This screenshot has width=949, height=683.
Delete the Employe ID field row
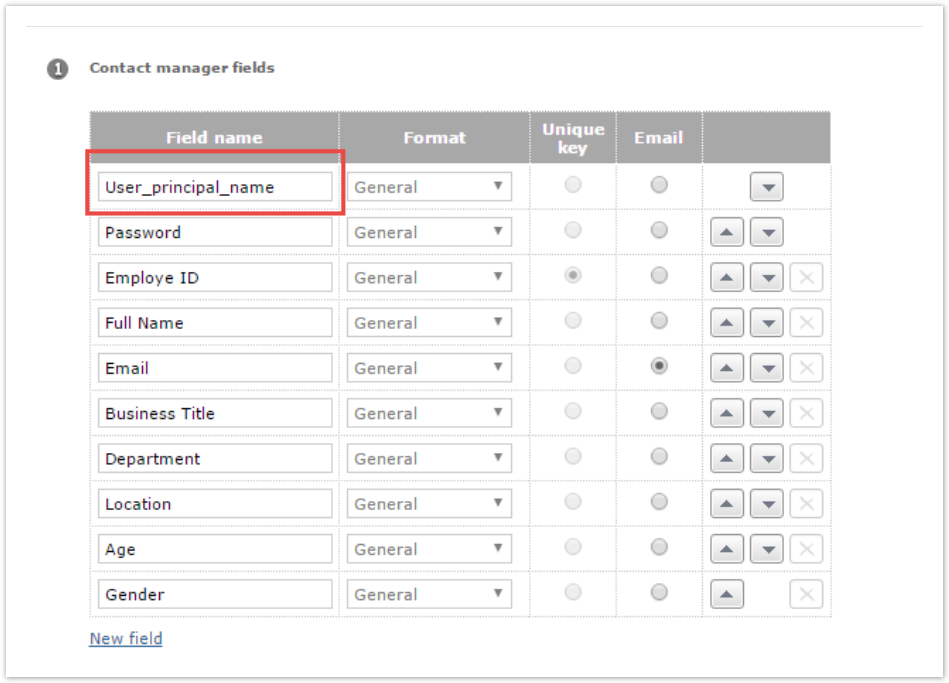click(806, 278)
